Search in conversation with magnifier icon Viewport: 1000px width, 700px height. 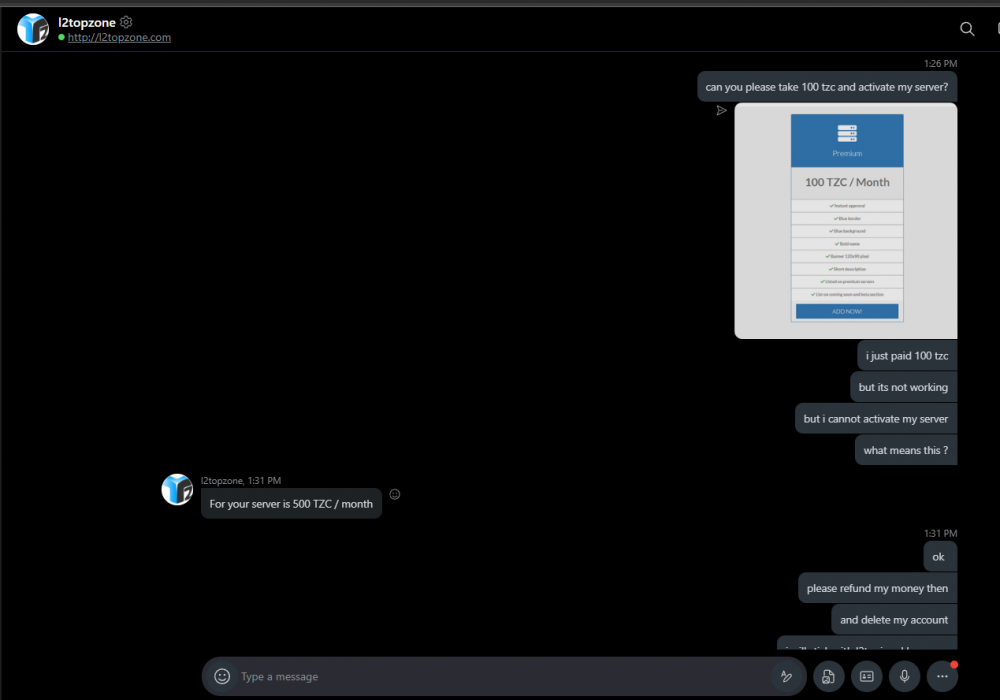967,29
